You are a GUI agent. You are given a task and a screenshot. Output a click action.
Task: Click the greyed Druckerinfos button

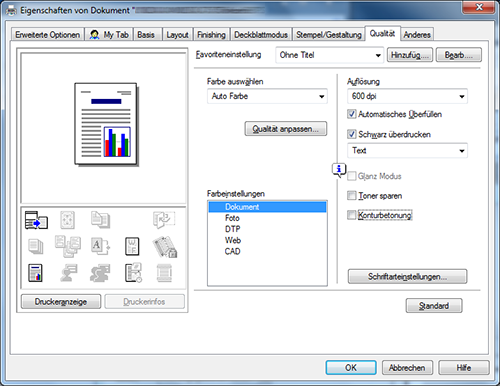pos(144,302)
